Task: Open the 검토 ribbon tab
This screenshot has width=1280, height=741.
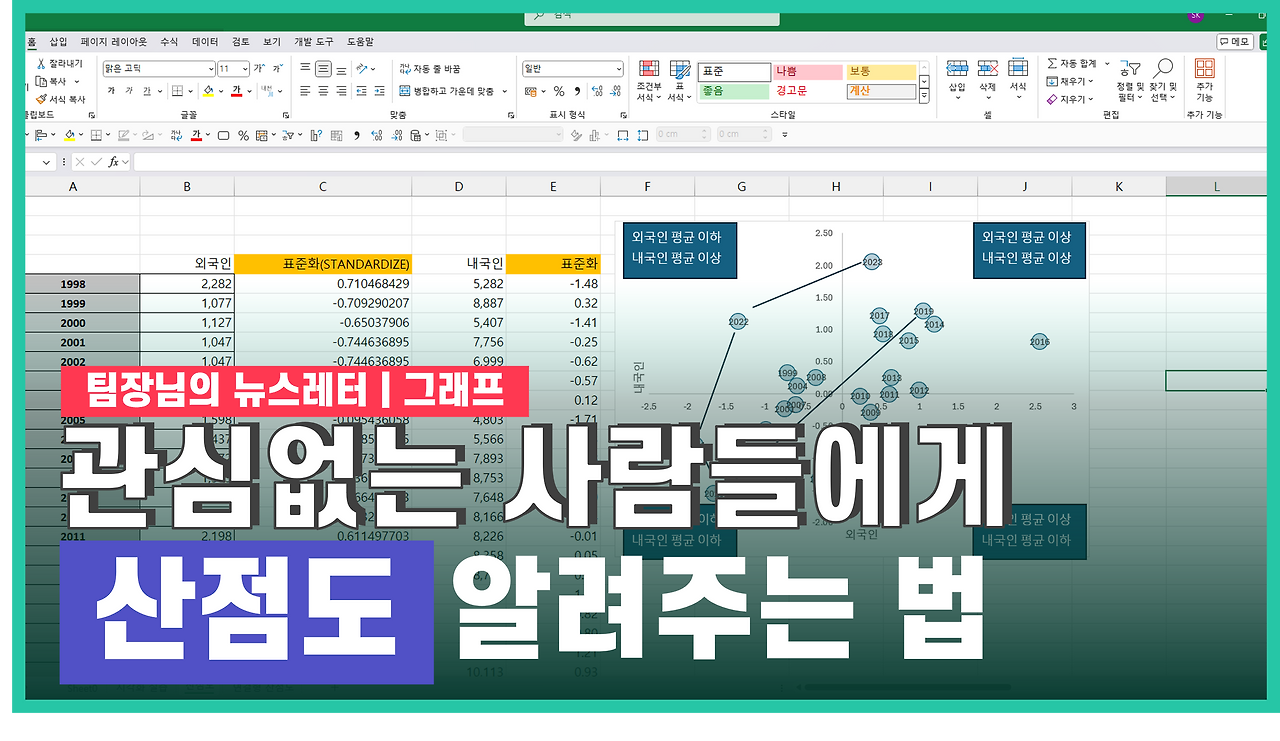Action: [x=241, y=42]
